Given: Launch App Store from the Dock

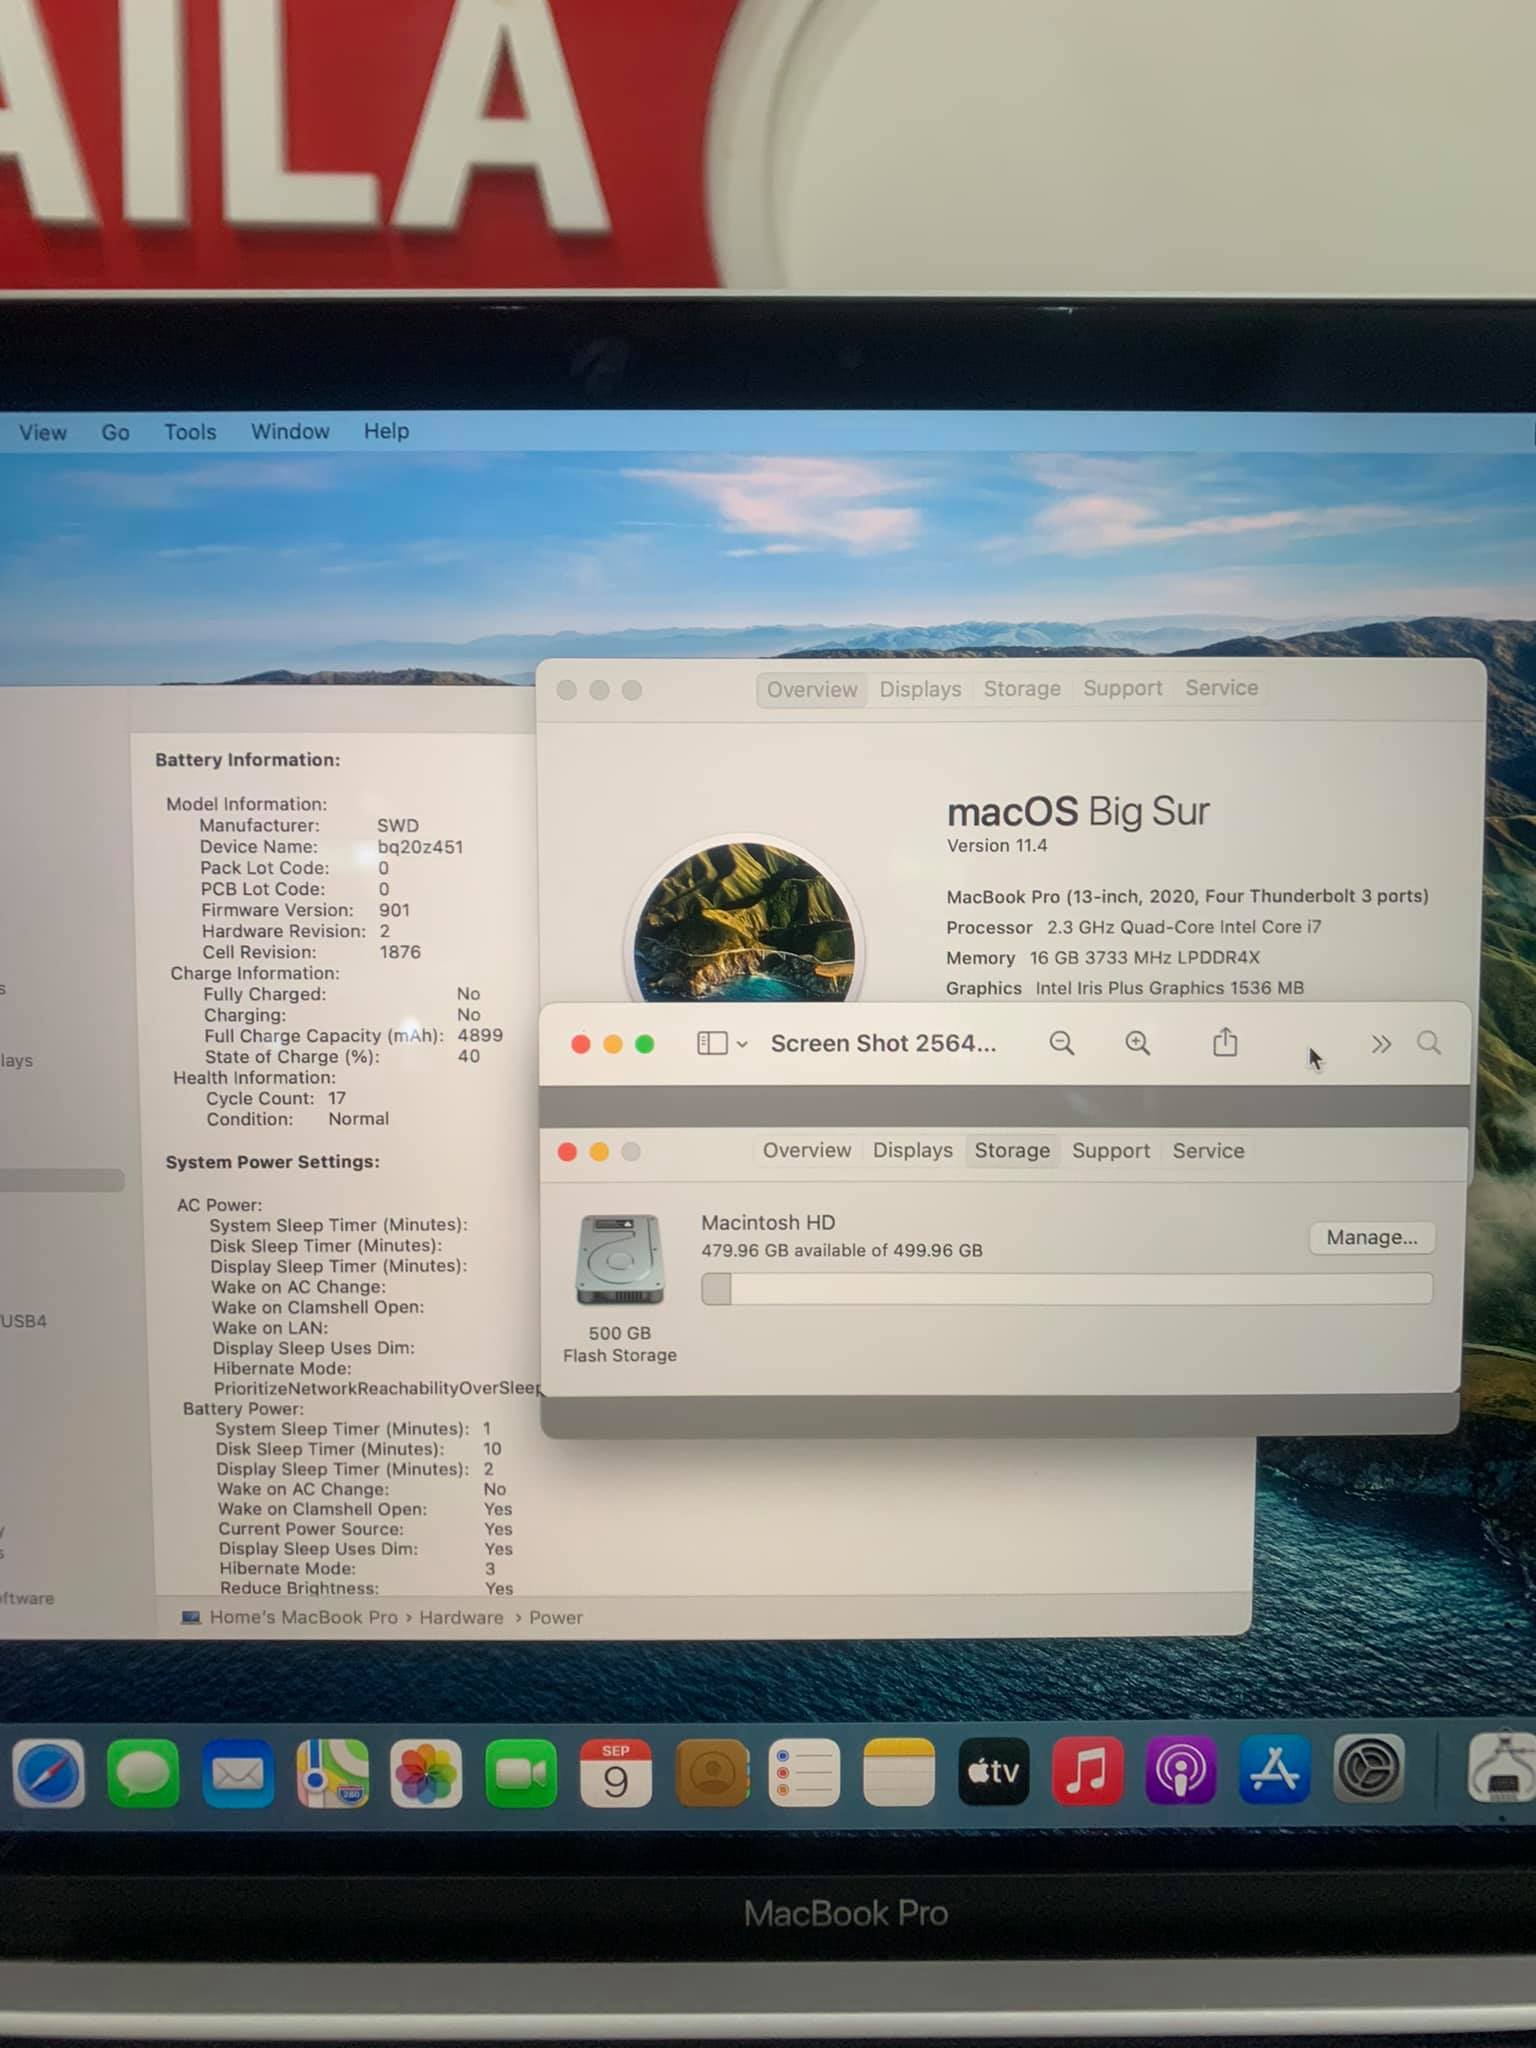Looking at the screenshot, I should point(1274,1771).
